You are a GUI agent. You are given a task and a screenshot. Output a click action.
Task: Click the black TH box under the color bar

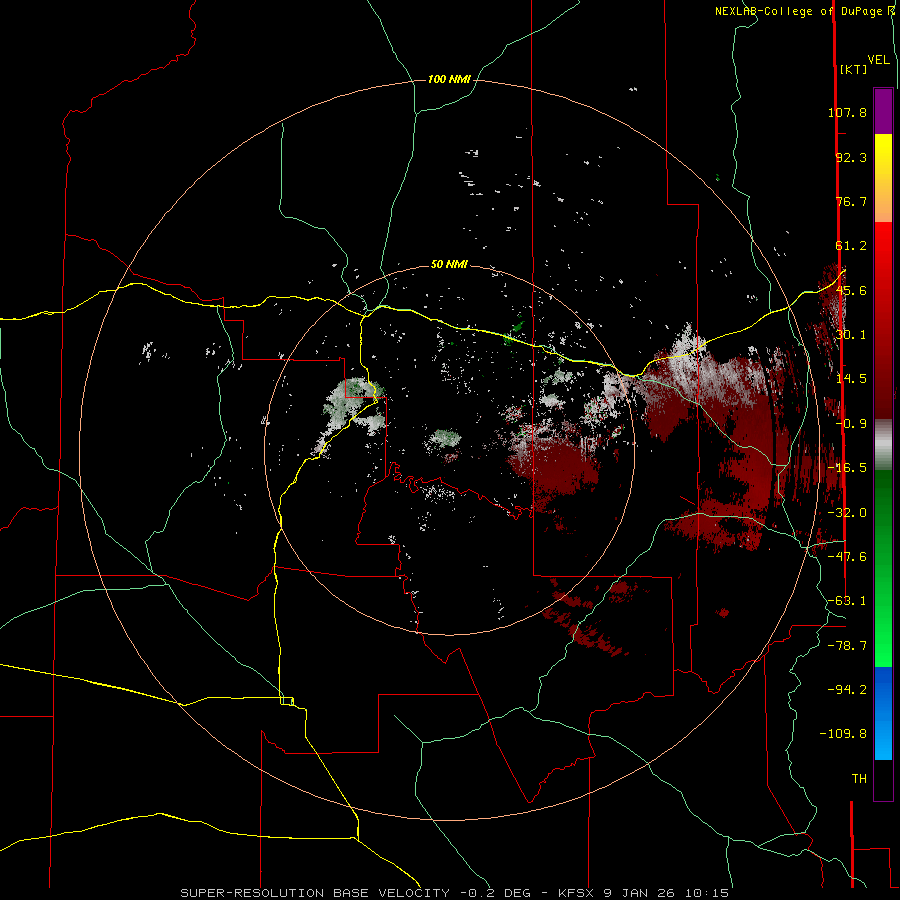[883, 780]
